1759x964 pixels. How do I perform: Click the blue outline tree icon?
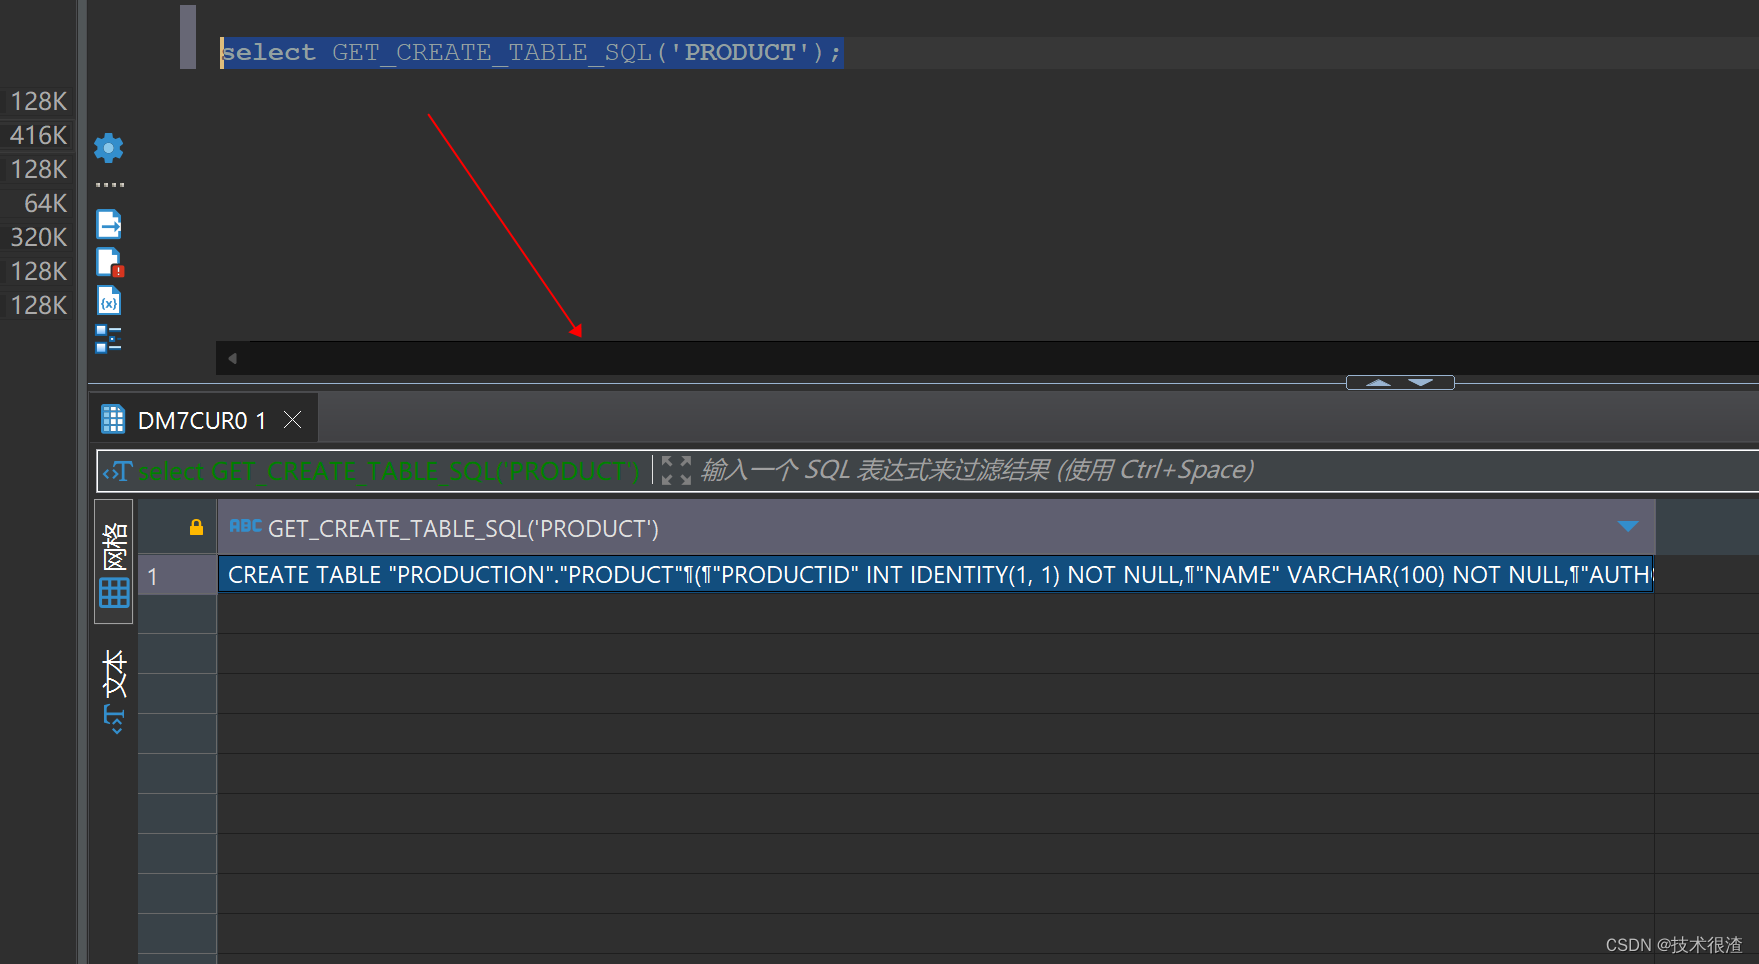pyautogui.click(x=109, y=339)
